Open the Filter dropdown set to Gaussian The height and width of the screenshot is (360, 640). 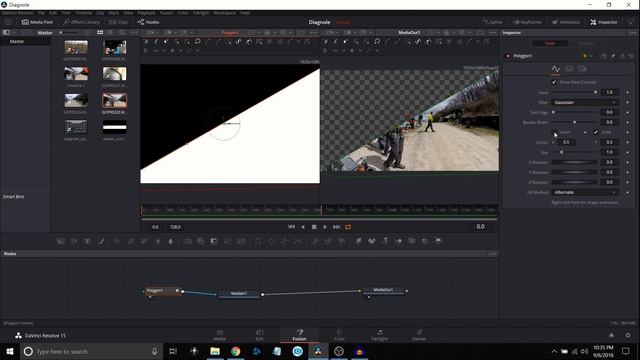click(585, 102)
